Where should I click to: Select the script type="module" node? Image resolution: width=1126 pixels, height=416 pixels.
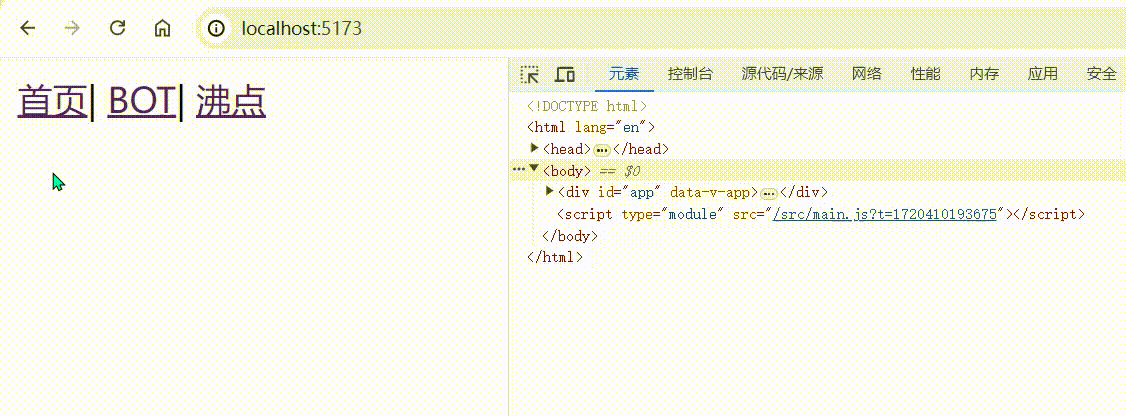(821, 214)
